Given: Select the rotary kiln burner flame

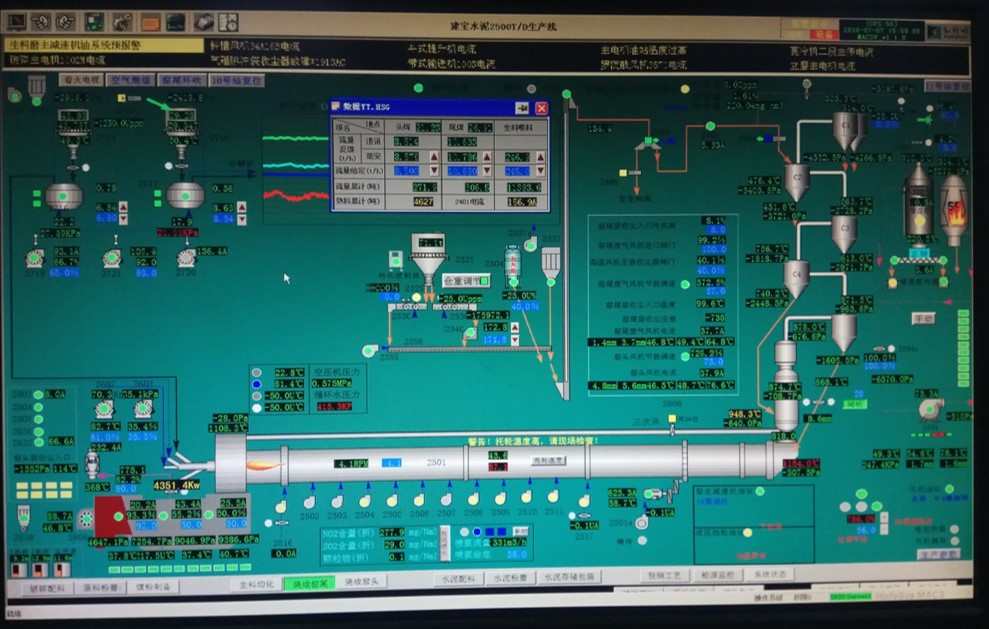Looking at the screenshot, I should tap(263, 464).
